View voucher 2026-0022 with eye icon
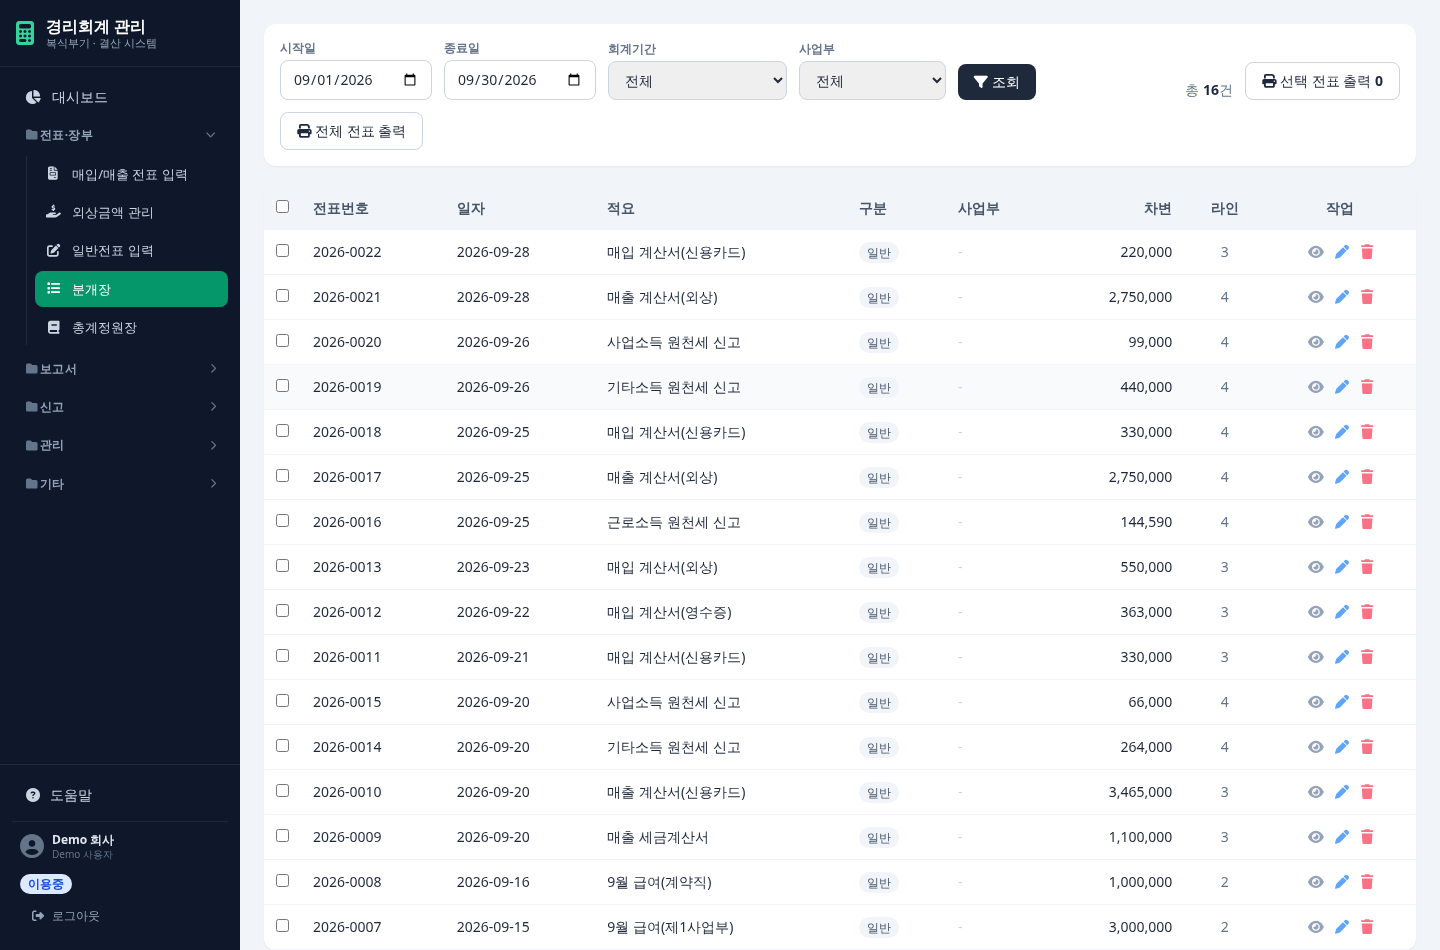Viewport: 1440px width, 950px height. coord(1316,252)
